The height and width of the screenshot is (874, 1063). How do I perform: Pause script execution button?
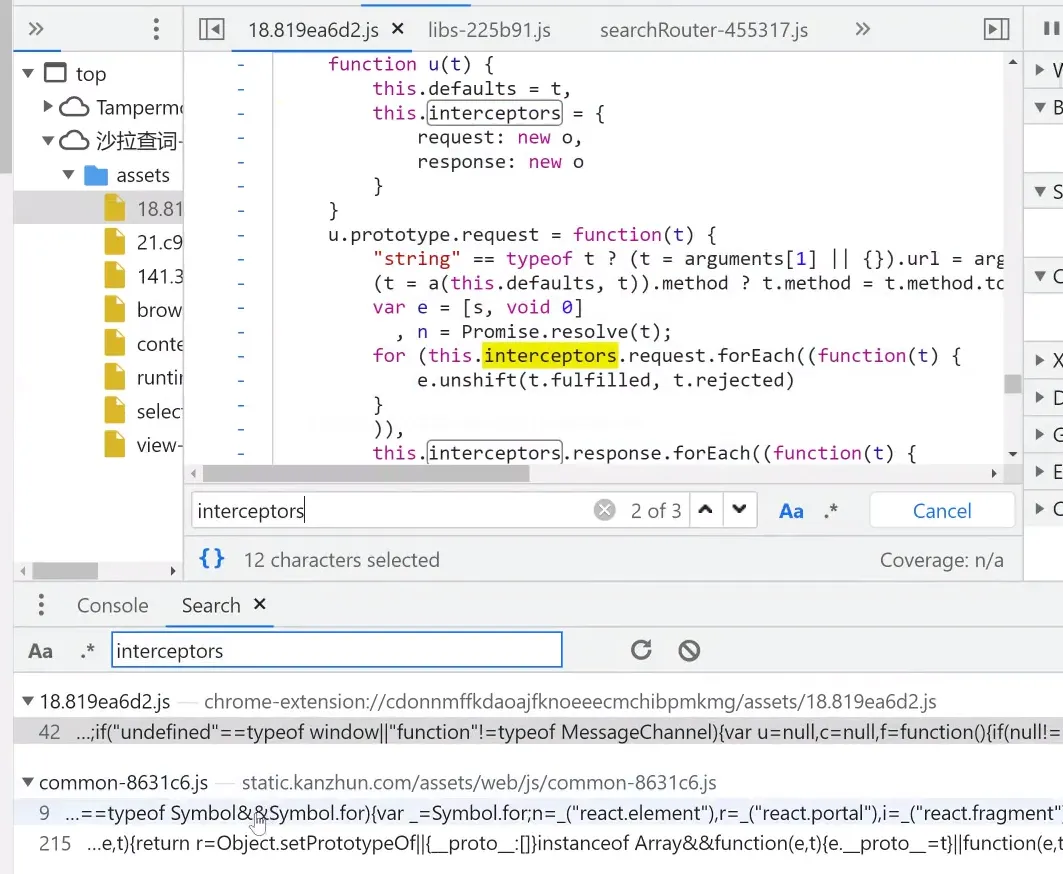(x=1051, y=28)
